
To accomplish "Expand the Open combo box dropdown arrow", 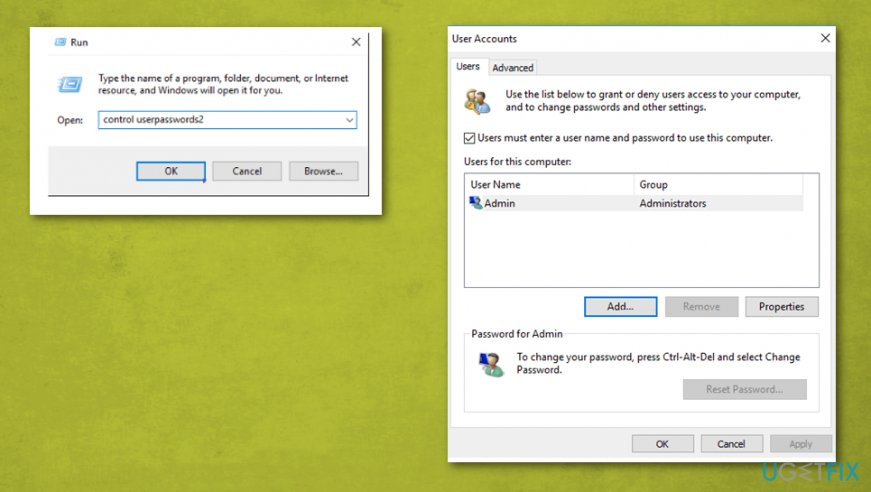I will (349, 119).
